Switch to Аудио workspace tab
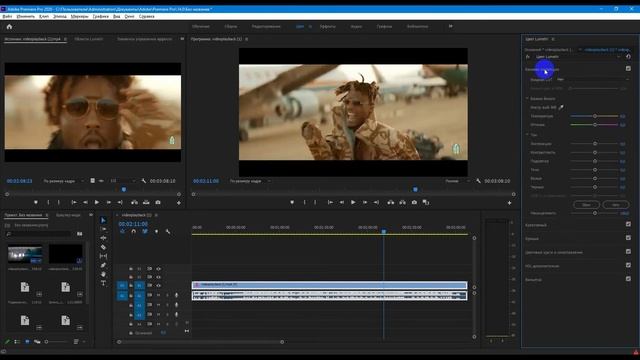640x360 pixels. (x=356, y=27)
